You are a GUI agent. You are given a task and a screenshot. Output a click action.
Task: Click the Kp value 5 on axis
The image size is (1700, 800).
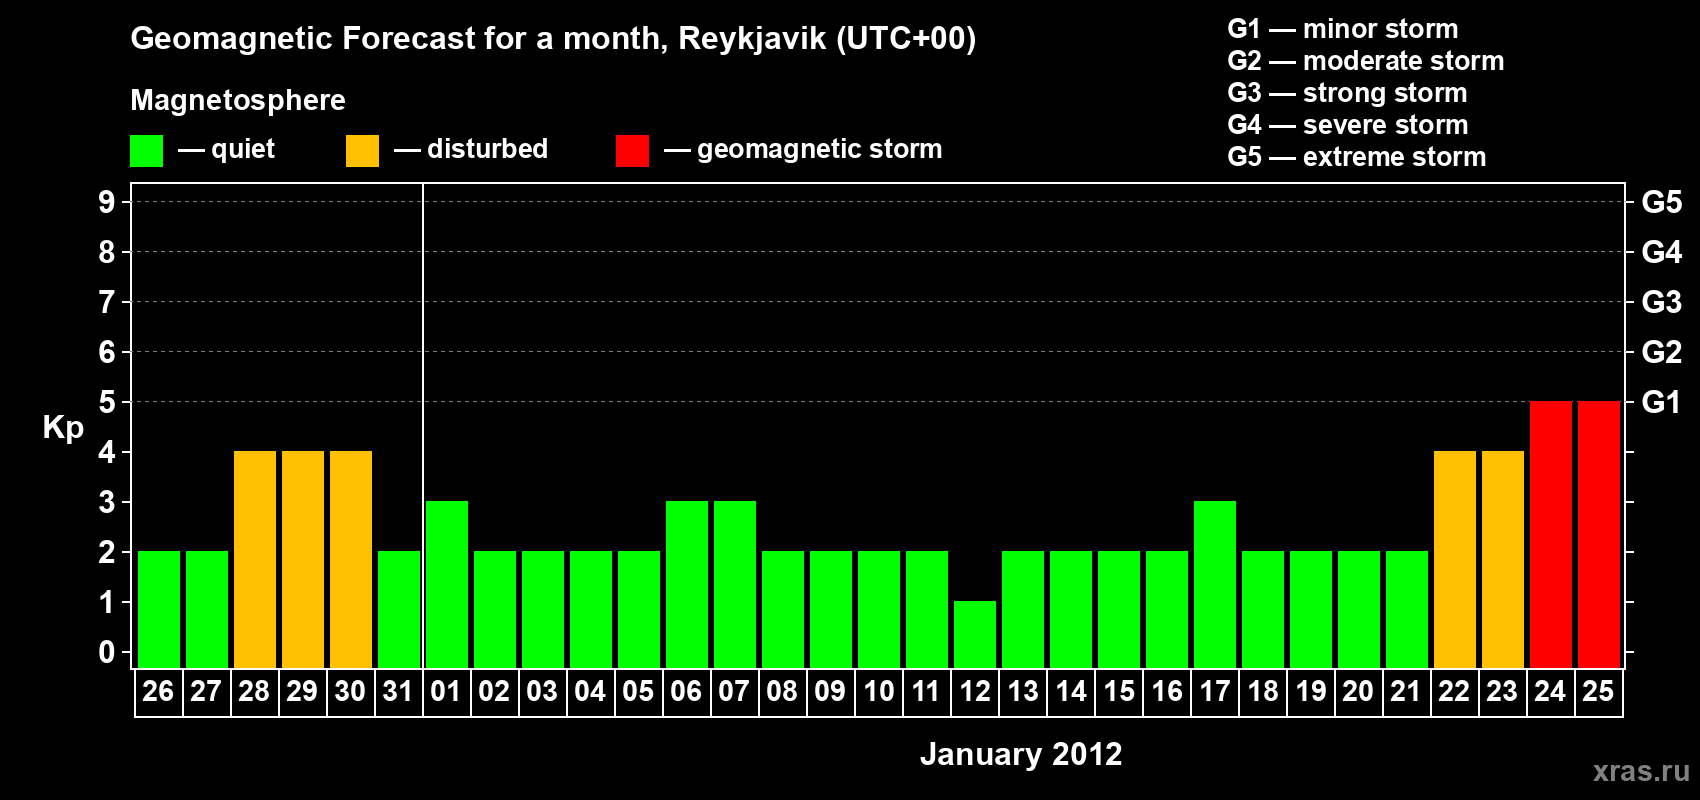point(107,402)
